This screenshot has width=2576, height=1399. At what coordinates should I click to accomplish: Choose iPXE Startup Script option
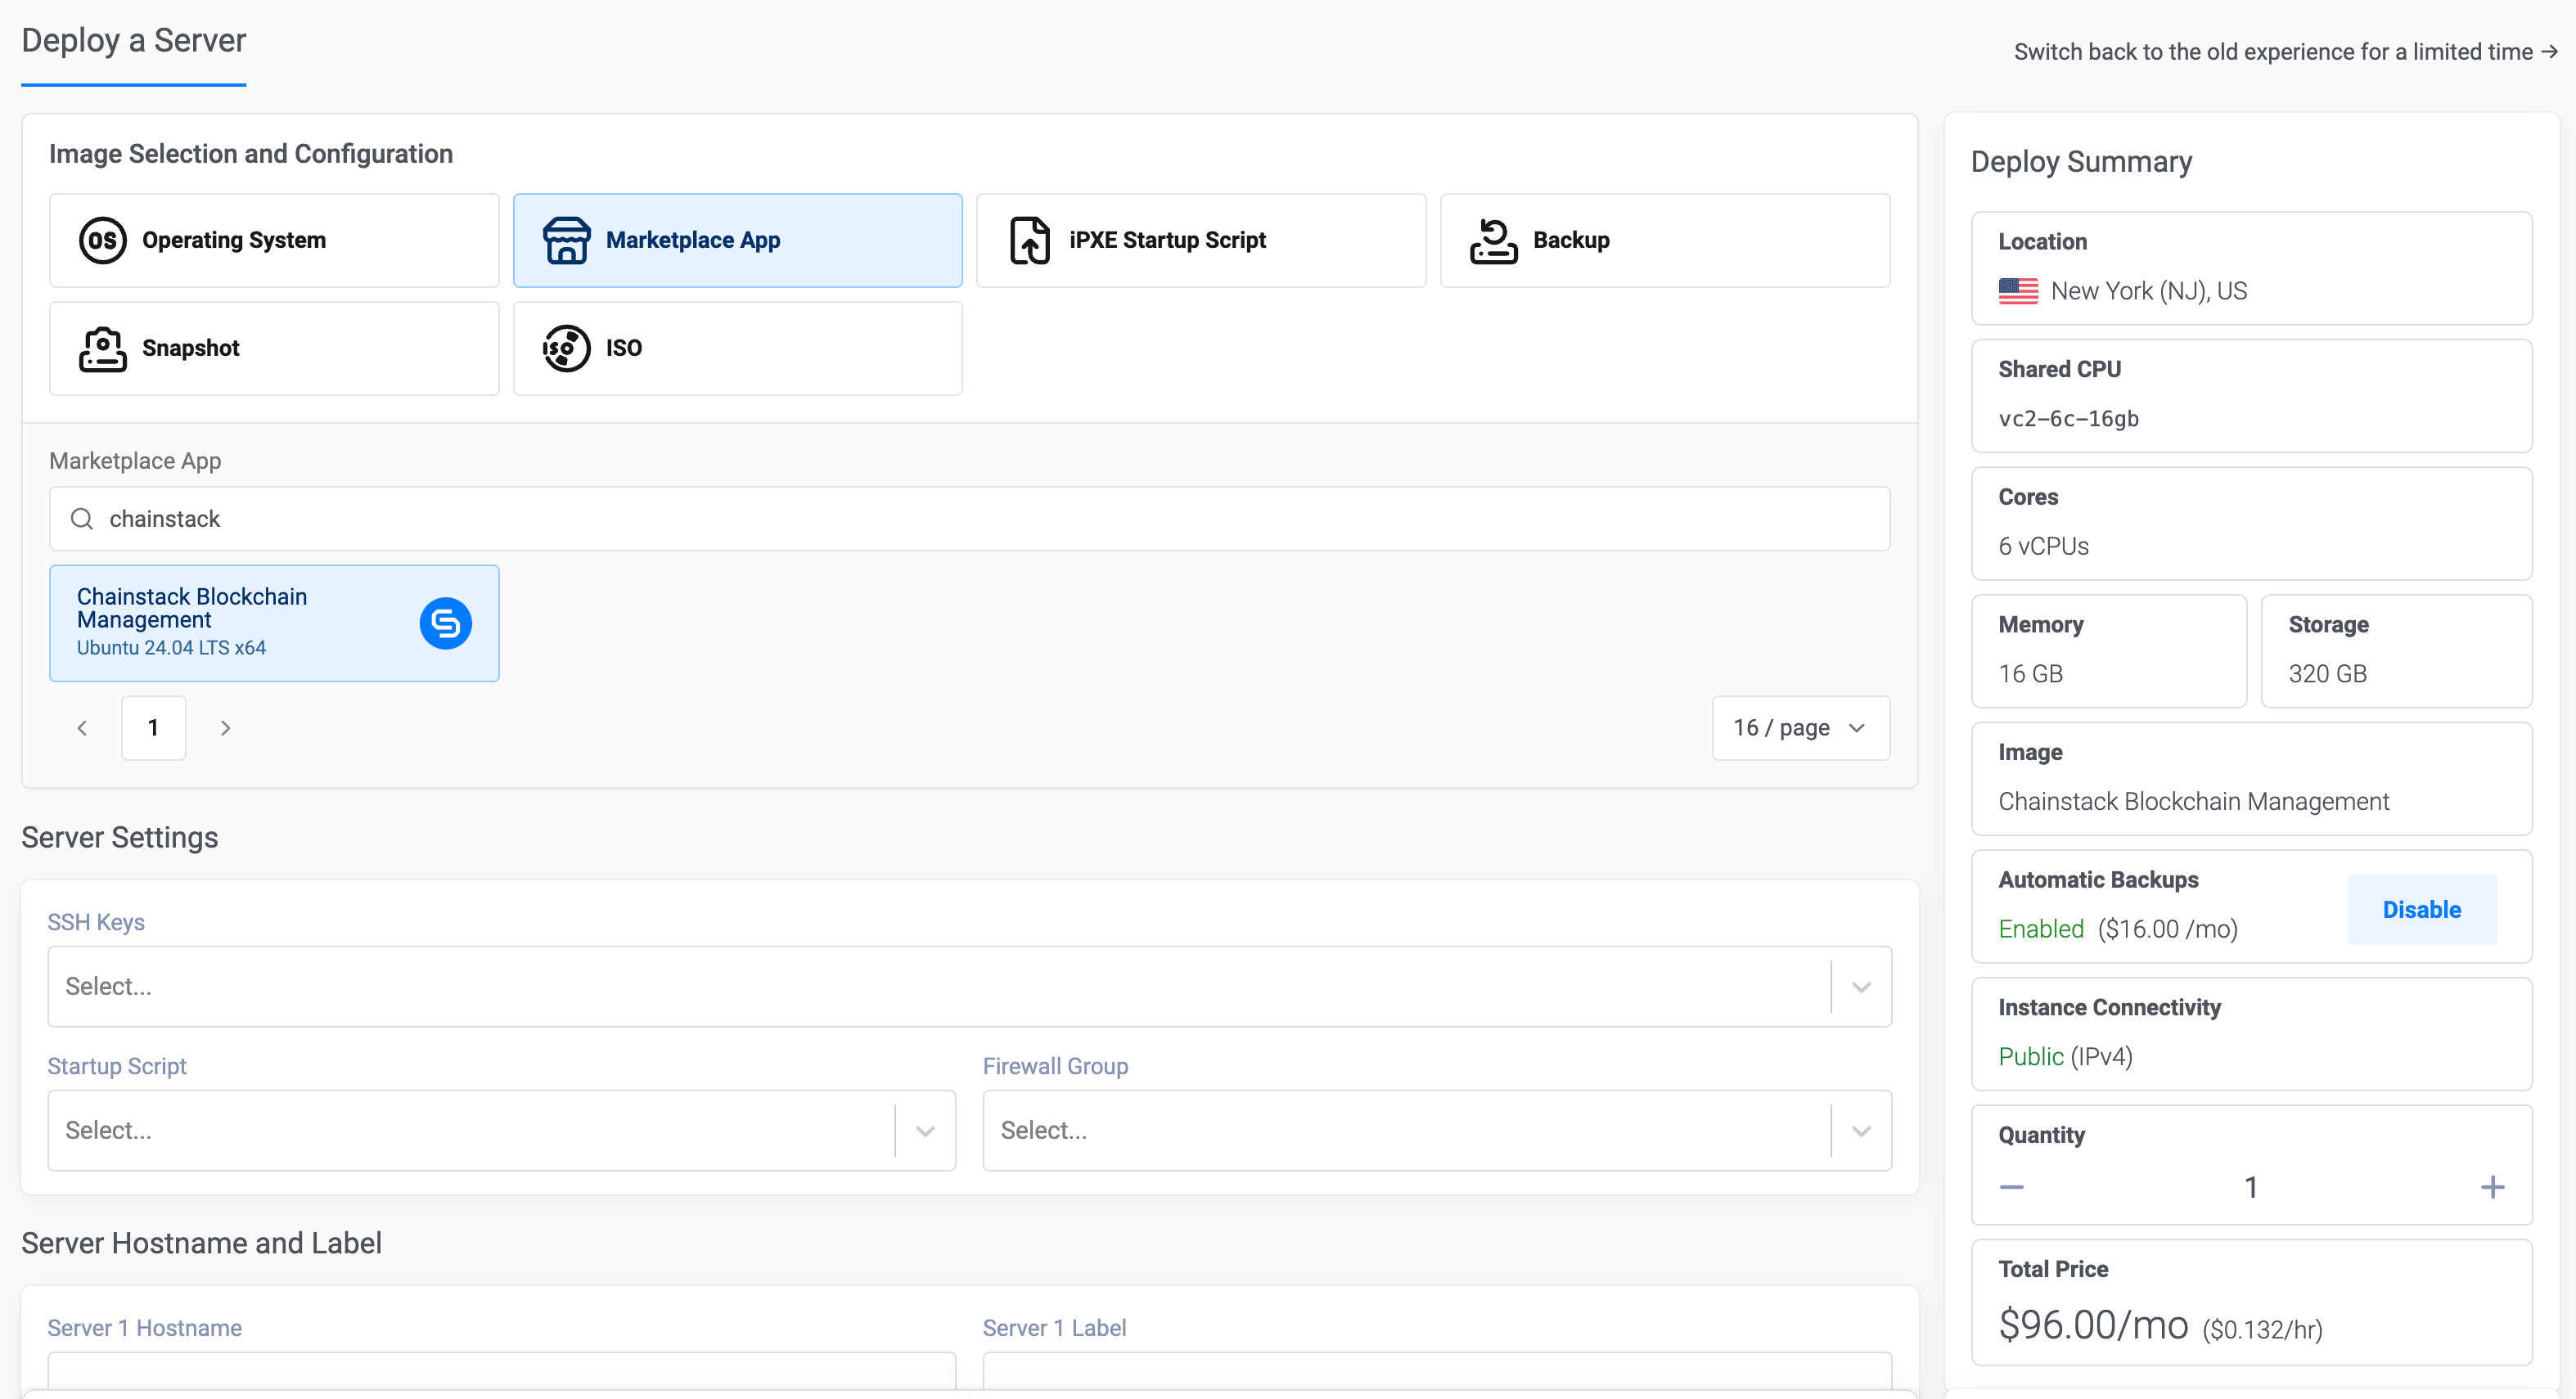click(1201, 240)
